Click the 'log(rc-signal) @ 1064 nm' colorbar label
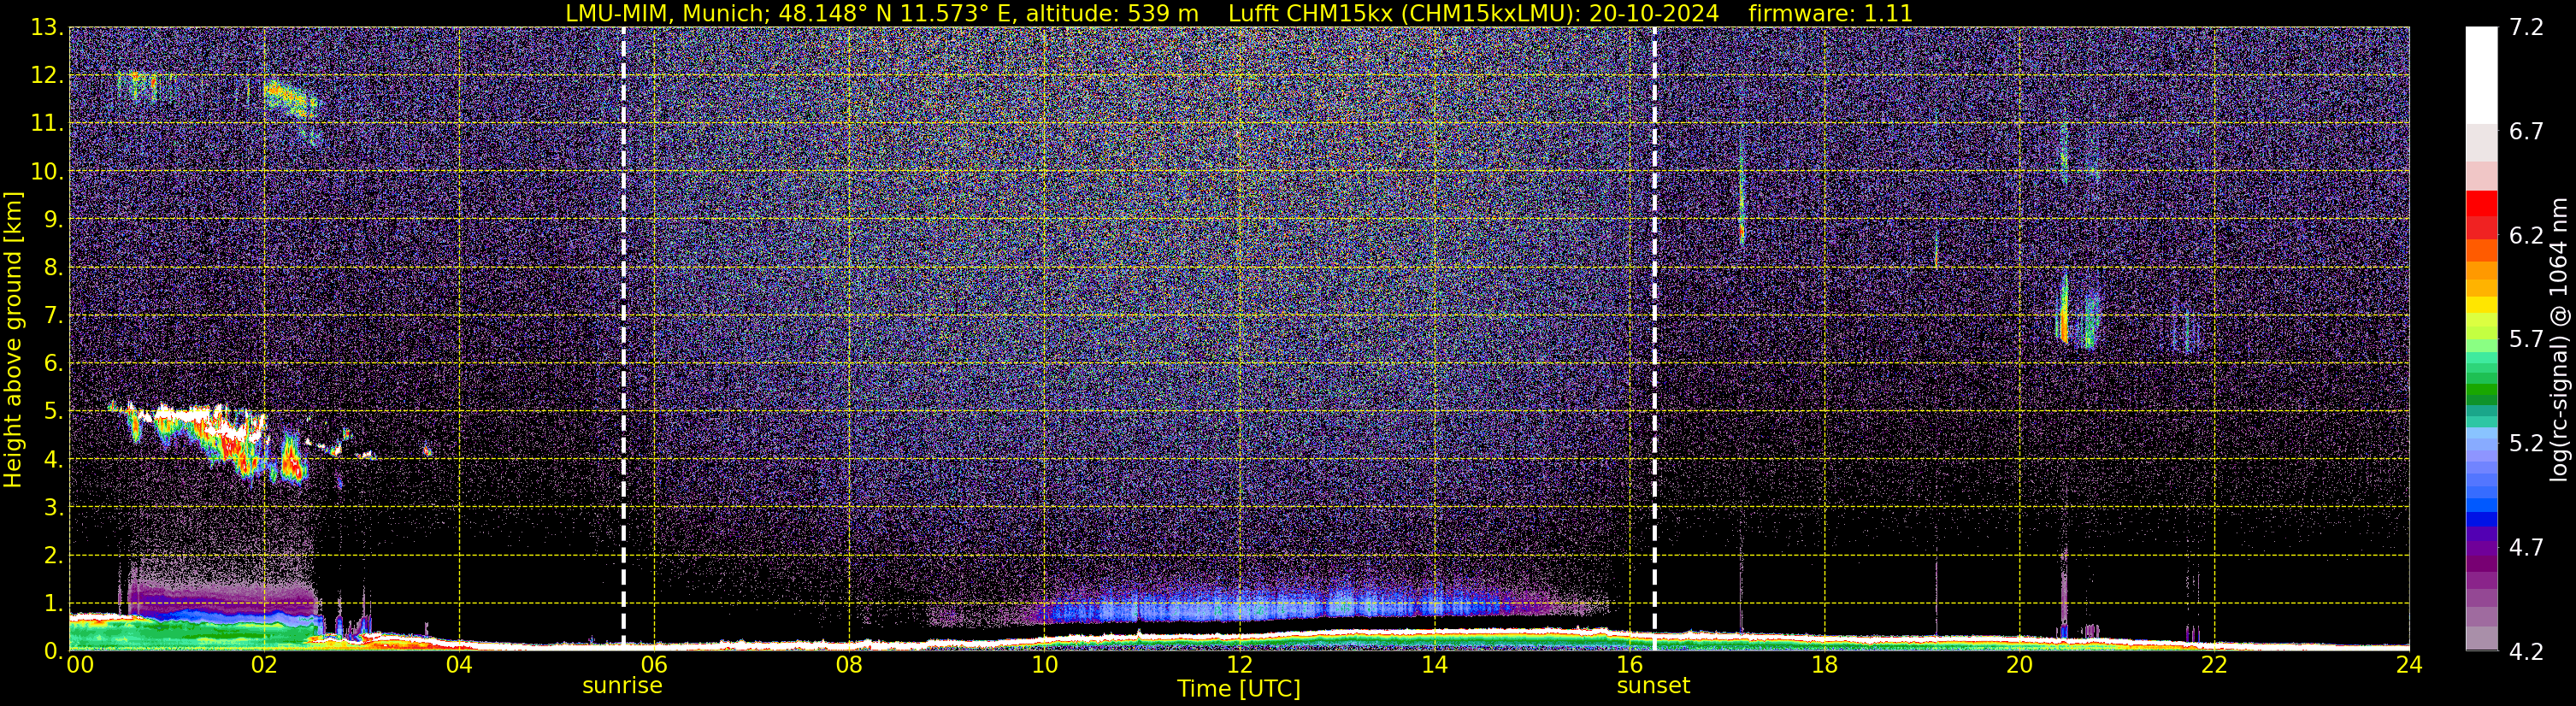 tap(2558, 339)
